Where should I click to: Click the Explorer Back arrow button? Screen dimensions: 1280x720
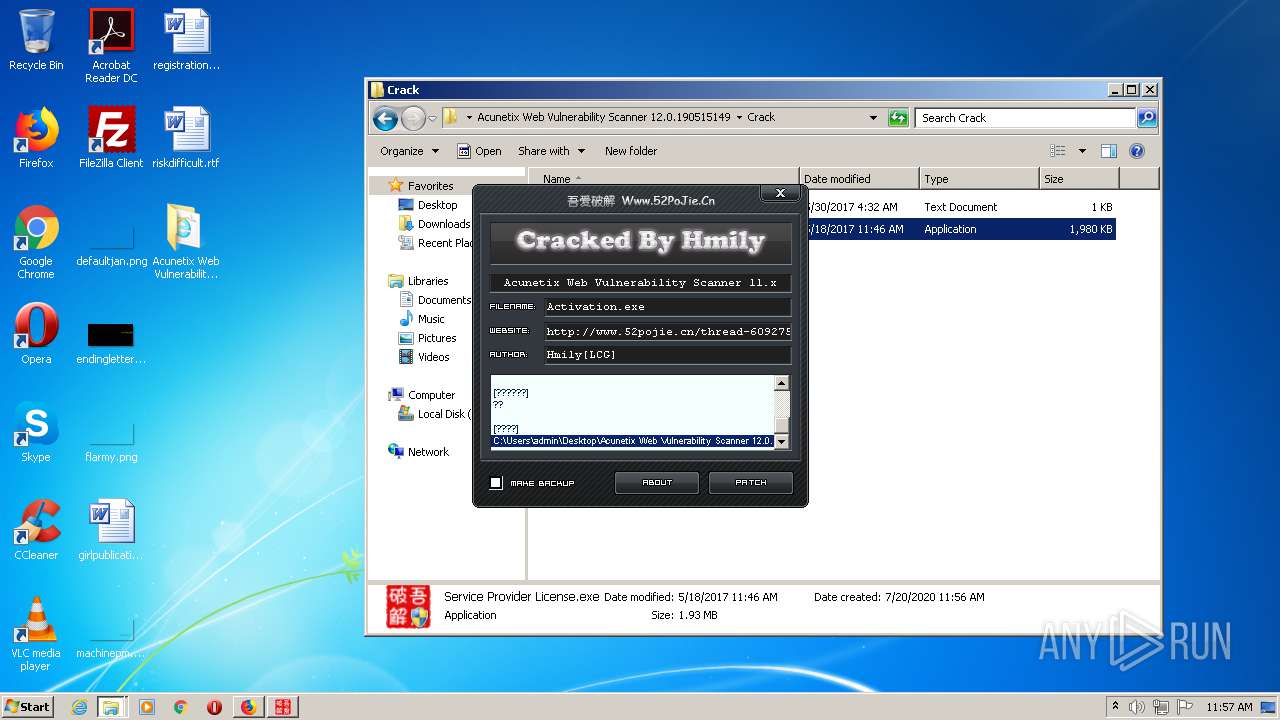(x=385, y=118)
